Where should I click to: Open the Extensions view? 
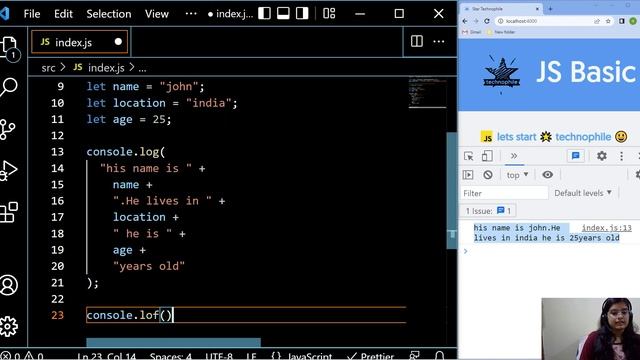click(x=9, y=212)
